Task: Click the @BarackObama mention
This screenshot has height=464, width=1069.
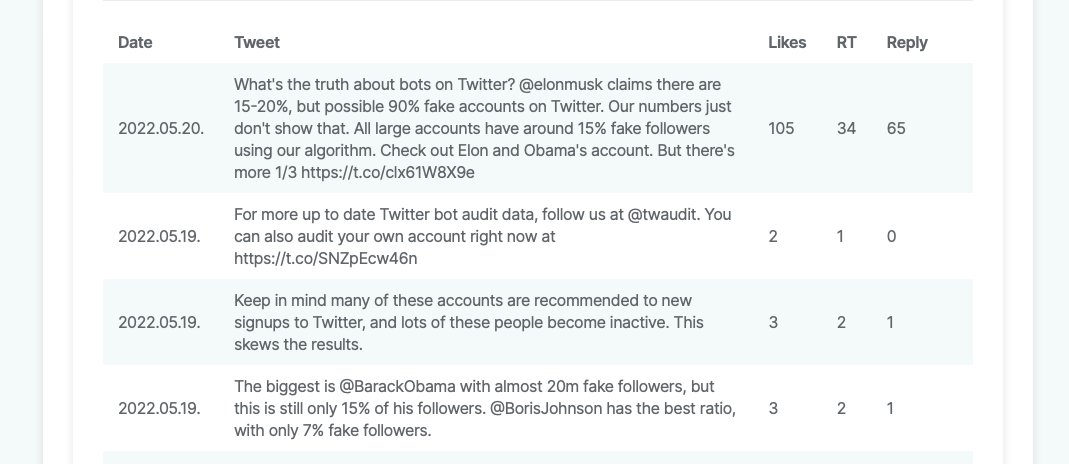Action: tap(397, 386)
